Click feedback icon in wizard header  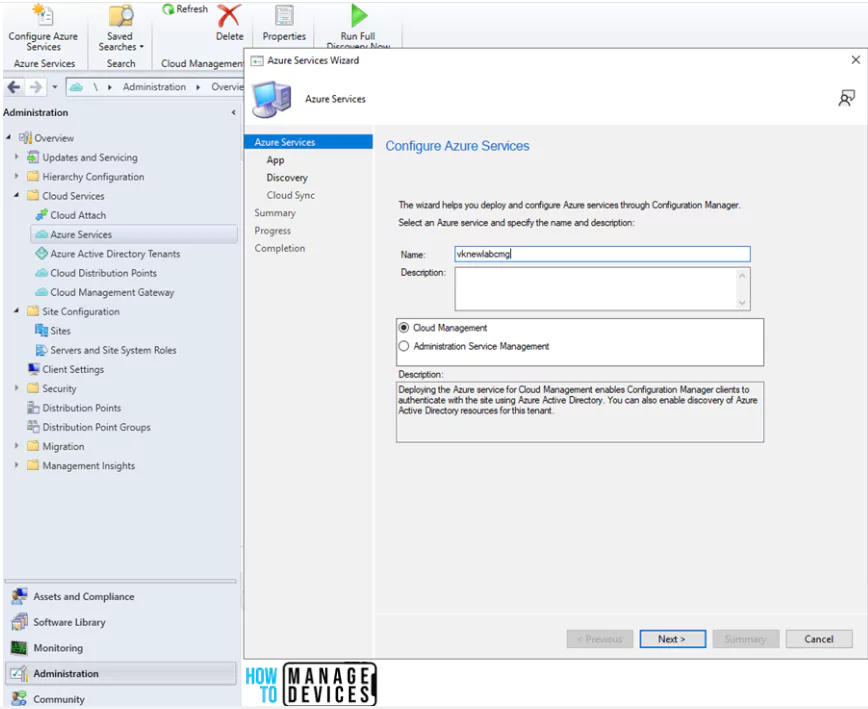(846, 99)
